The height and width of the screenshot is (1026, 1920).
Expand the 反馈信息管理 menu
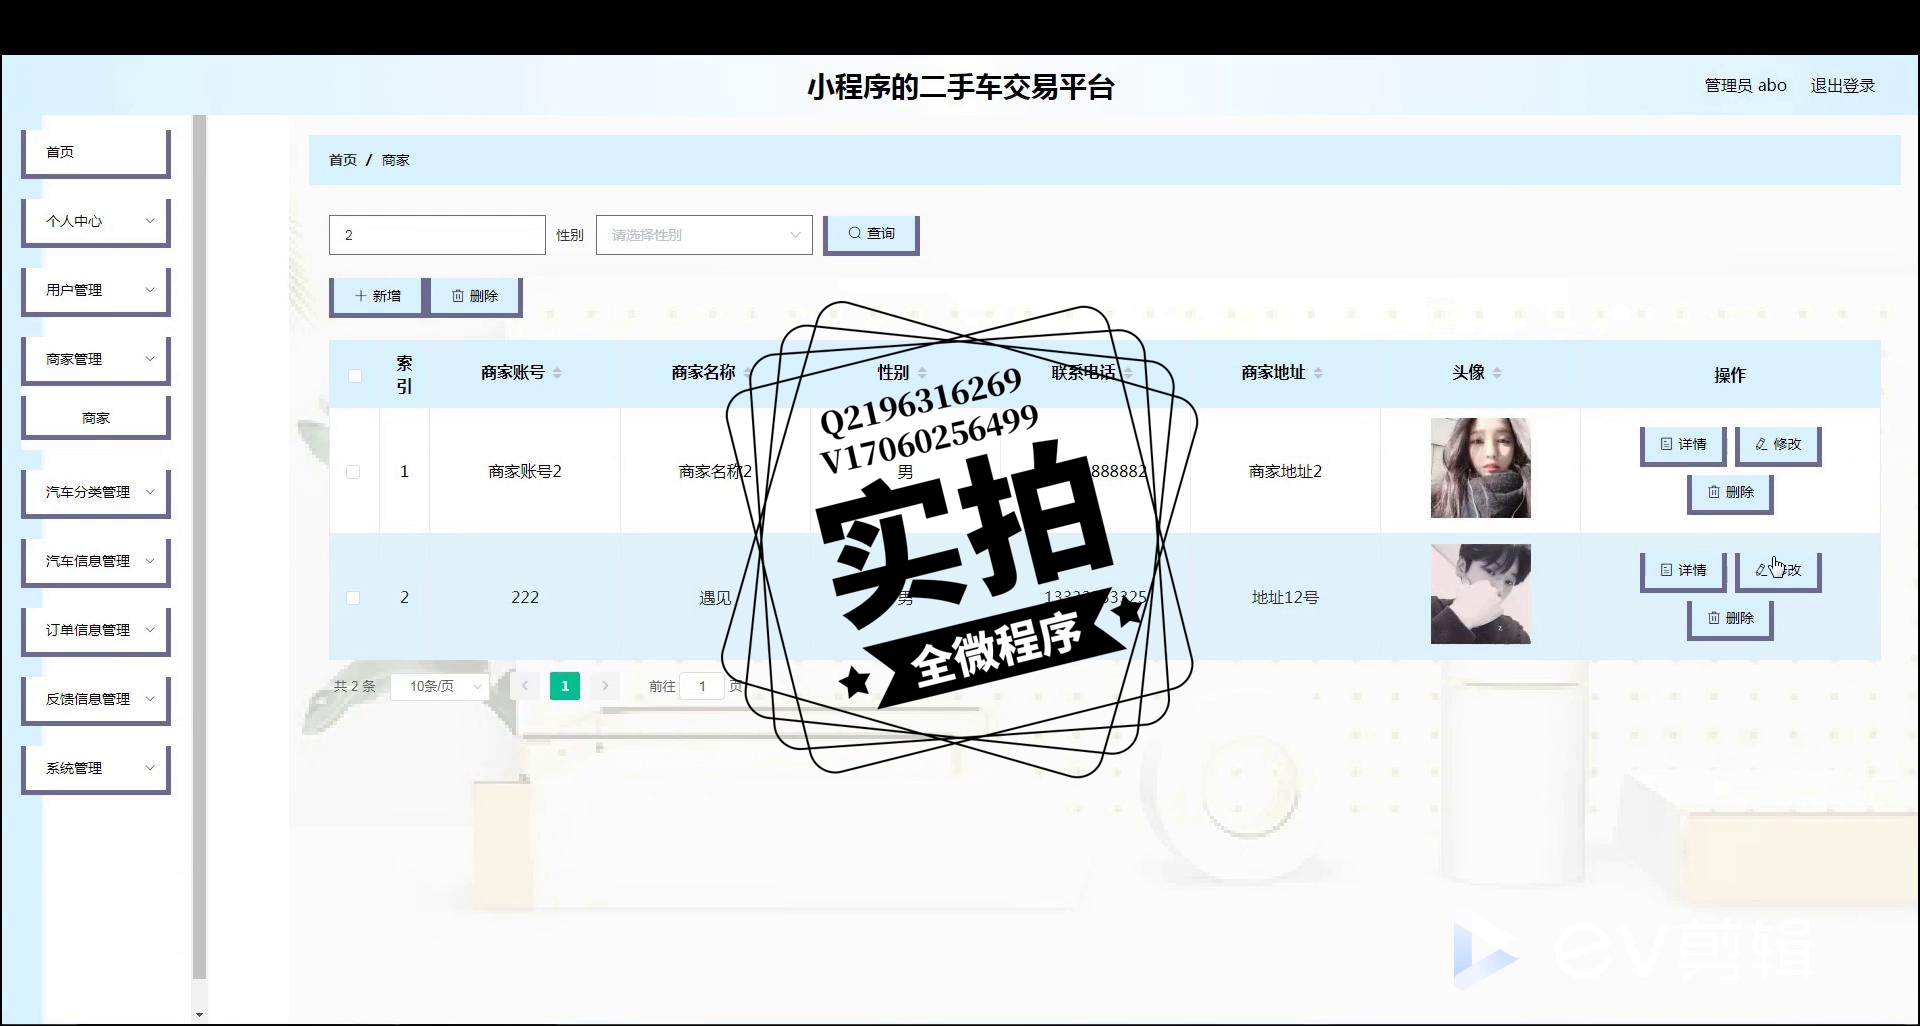[96, 699]
